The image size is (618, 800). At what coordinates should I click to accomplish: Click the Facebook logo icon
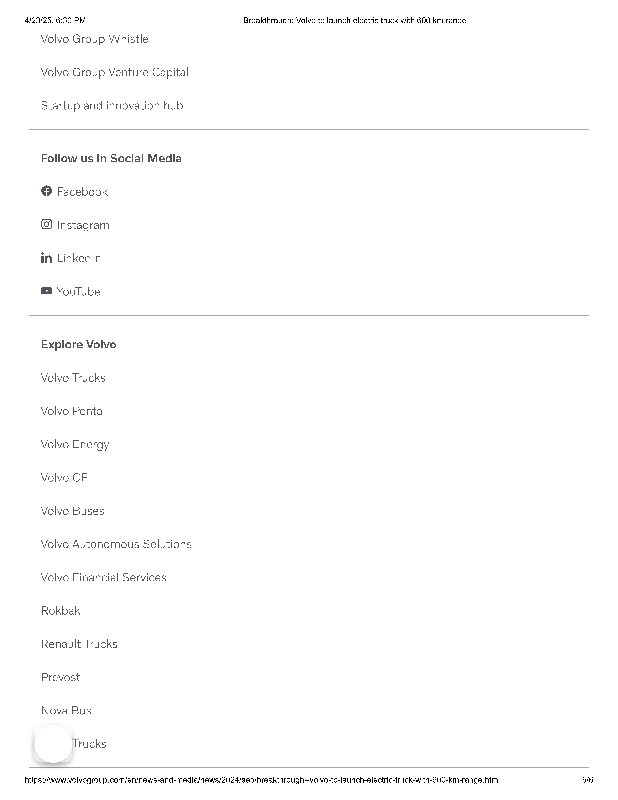click(x=46, y=191)
